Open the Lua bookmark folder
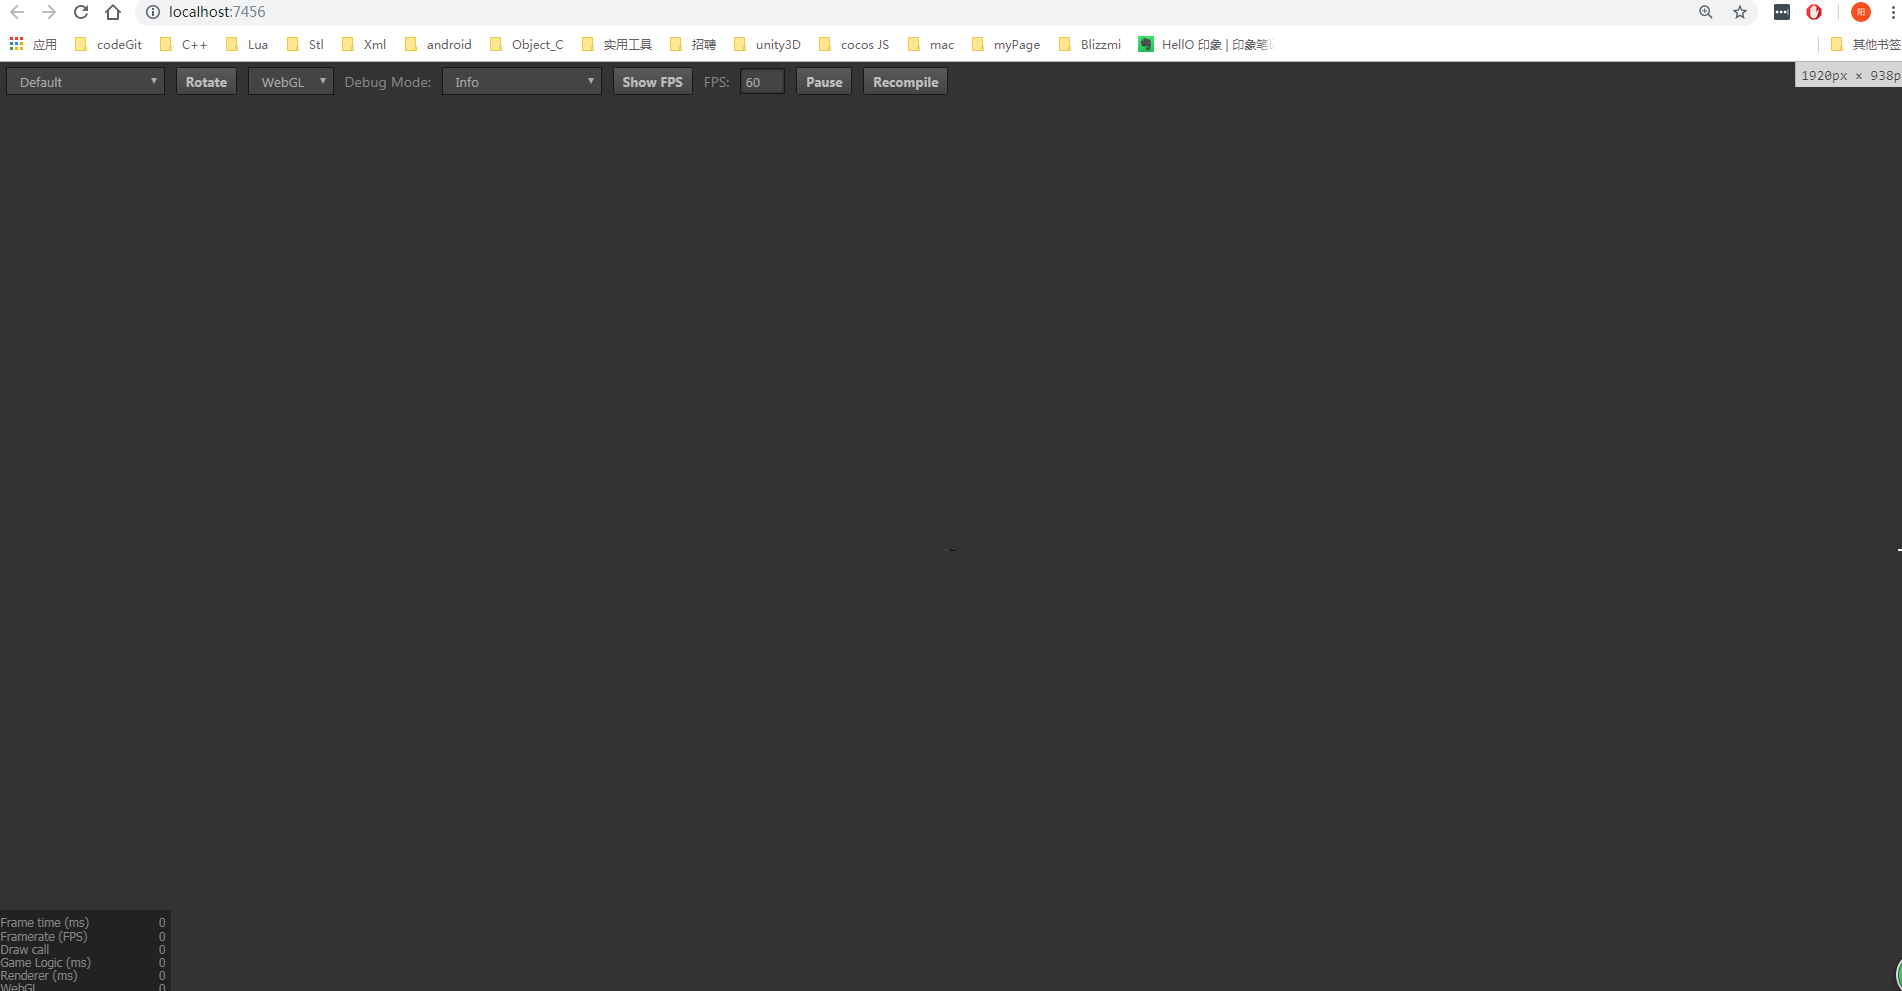 pos(247,44)
